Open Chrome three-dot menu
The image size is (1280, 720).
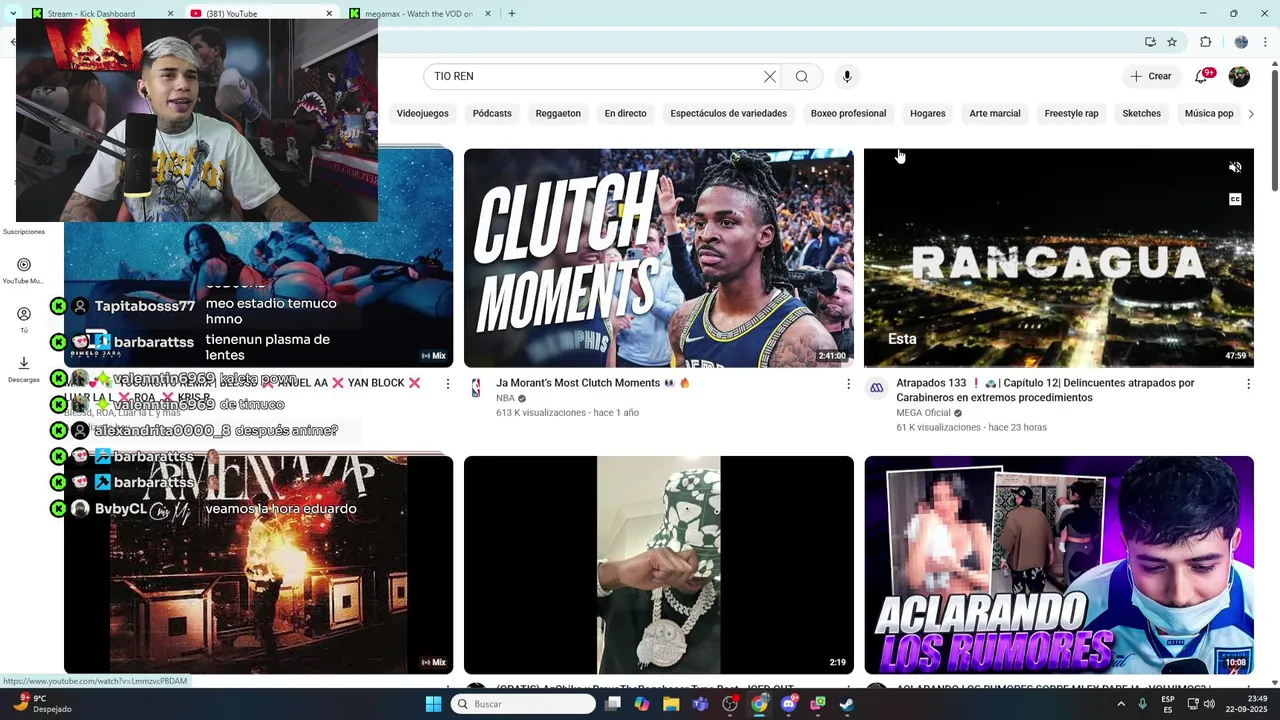(1266, 42)
